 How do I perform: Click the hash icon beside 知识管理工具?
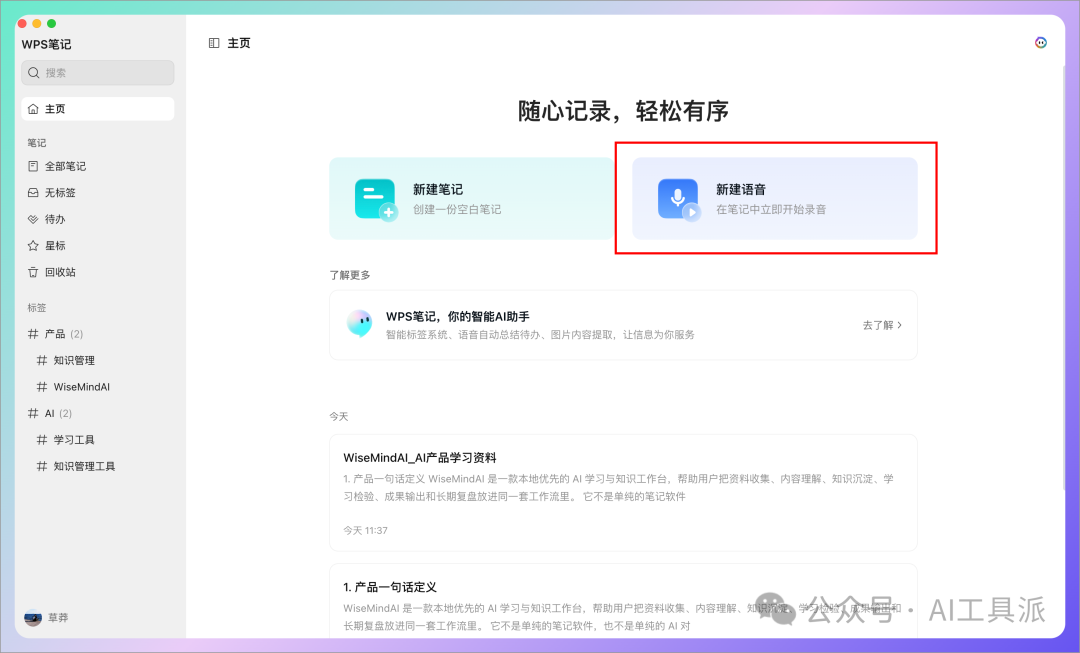pos(42,466)
